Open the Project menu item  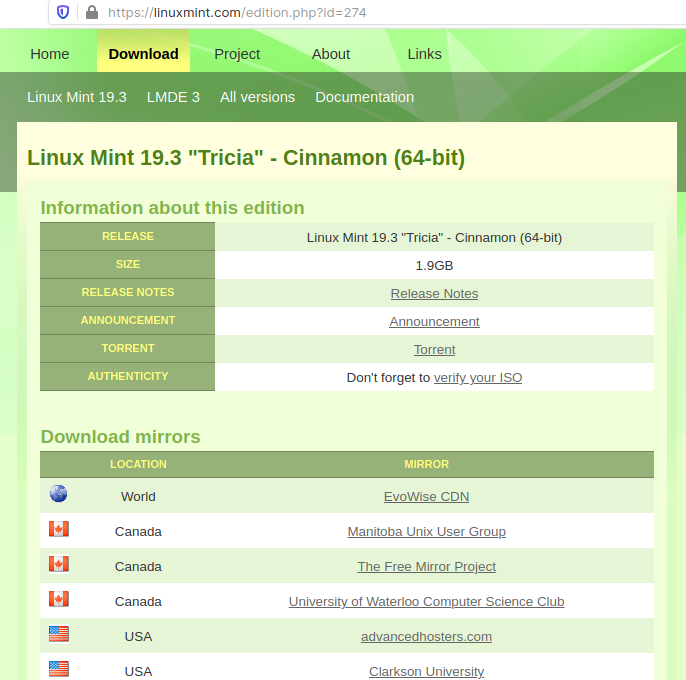click(237, 54)
